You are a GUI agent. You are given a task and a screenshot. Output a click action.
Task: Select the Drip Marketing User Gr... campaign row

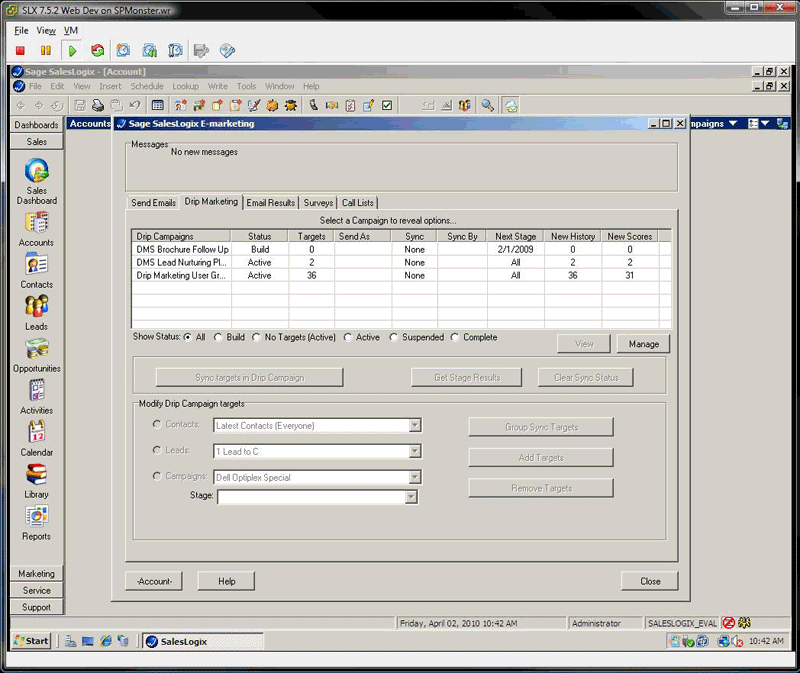[x=401, y=276]
